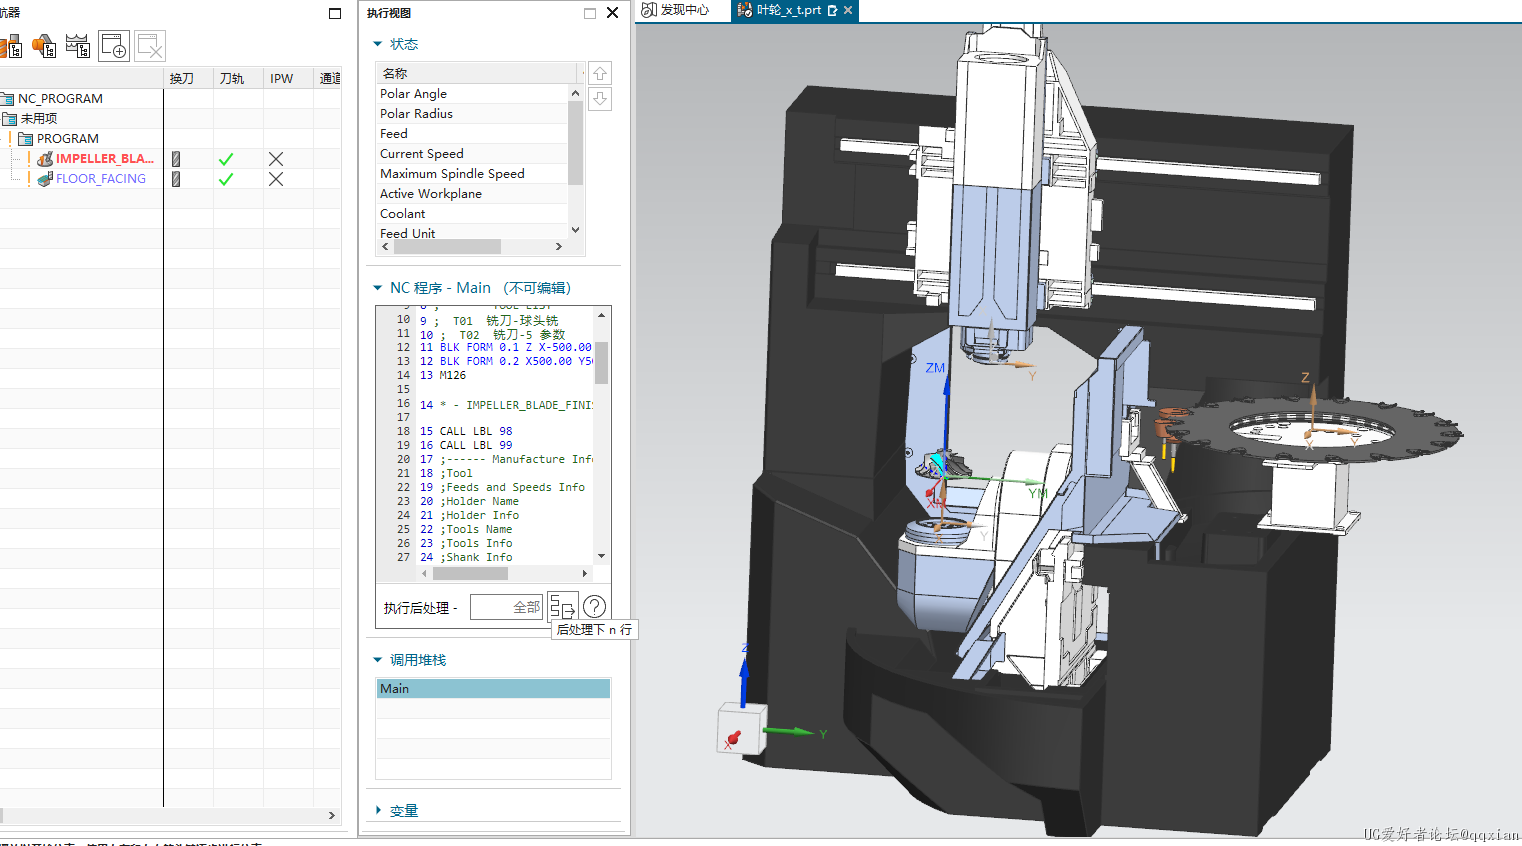This screenshot has height=846, width=1522.
Task: Select Polar Radius status row
Action: [x=472, y=114]
